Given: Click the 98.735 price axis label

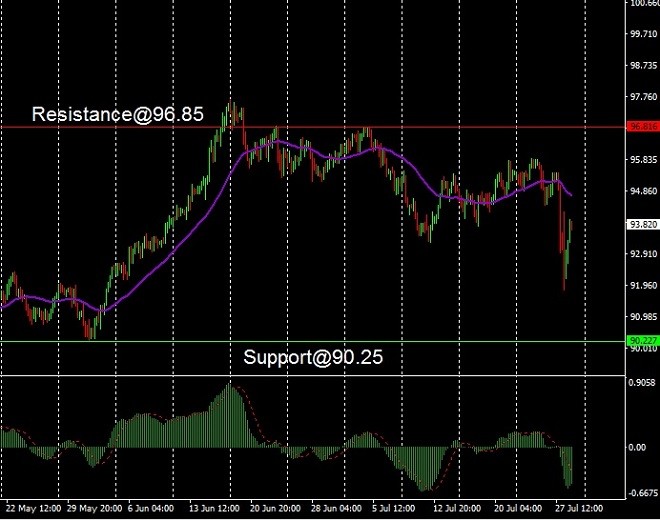Looking at the screenshot, I should pyautogui.click(x=644, y=65).
